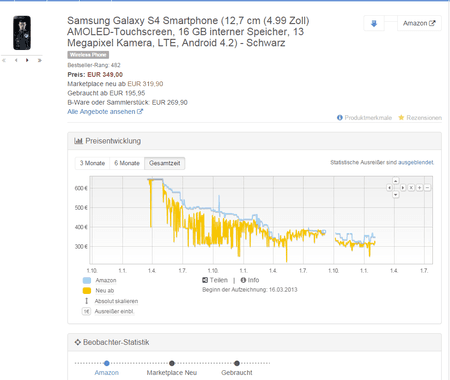Select the Amazon point on Beobachter-Statistik slider
Image resolution: width=450 pixels, height=380 pixels.
click(x=106, y=363)
